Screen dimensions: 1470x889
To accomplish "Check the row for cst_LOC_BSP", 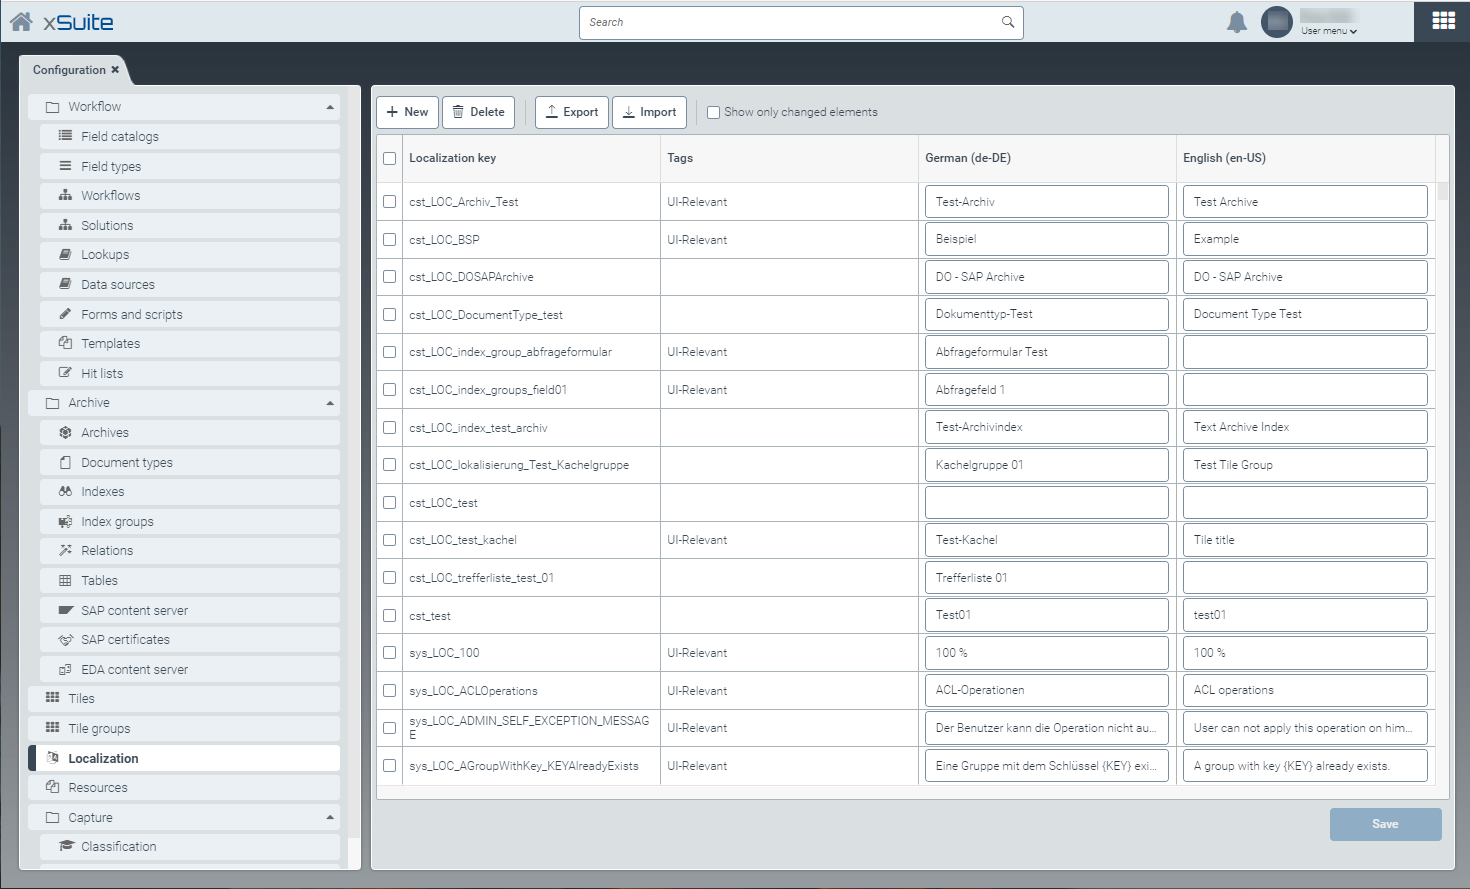I will 390,240.
